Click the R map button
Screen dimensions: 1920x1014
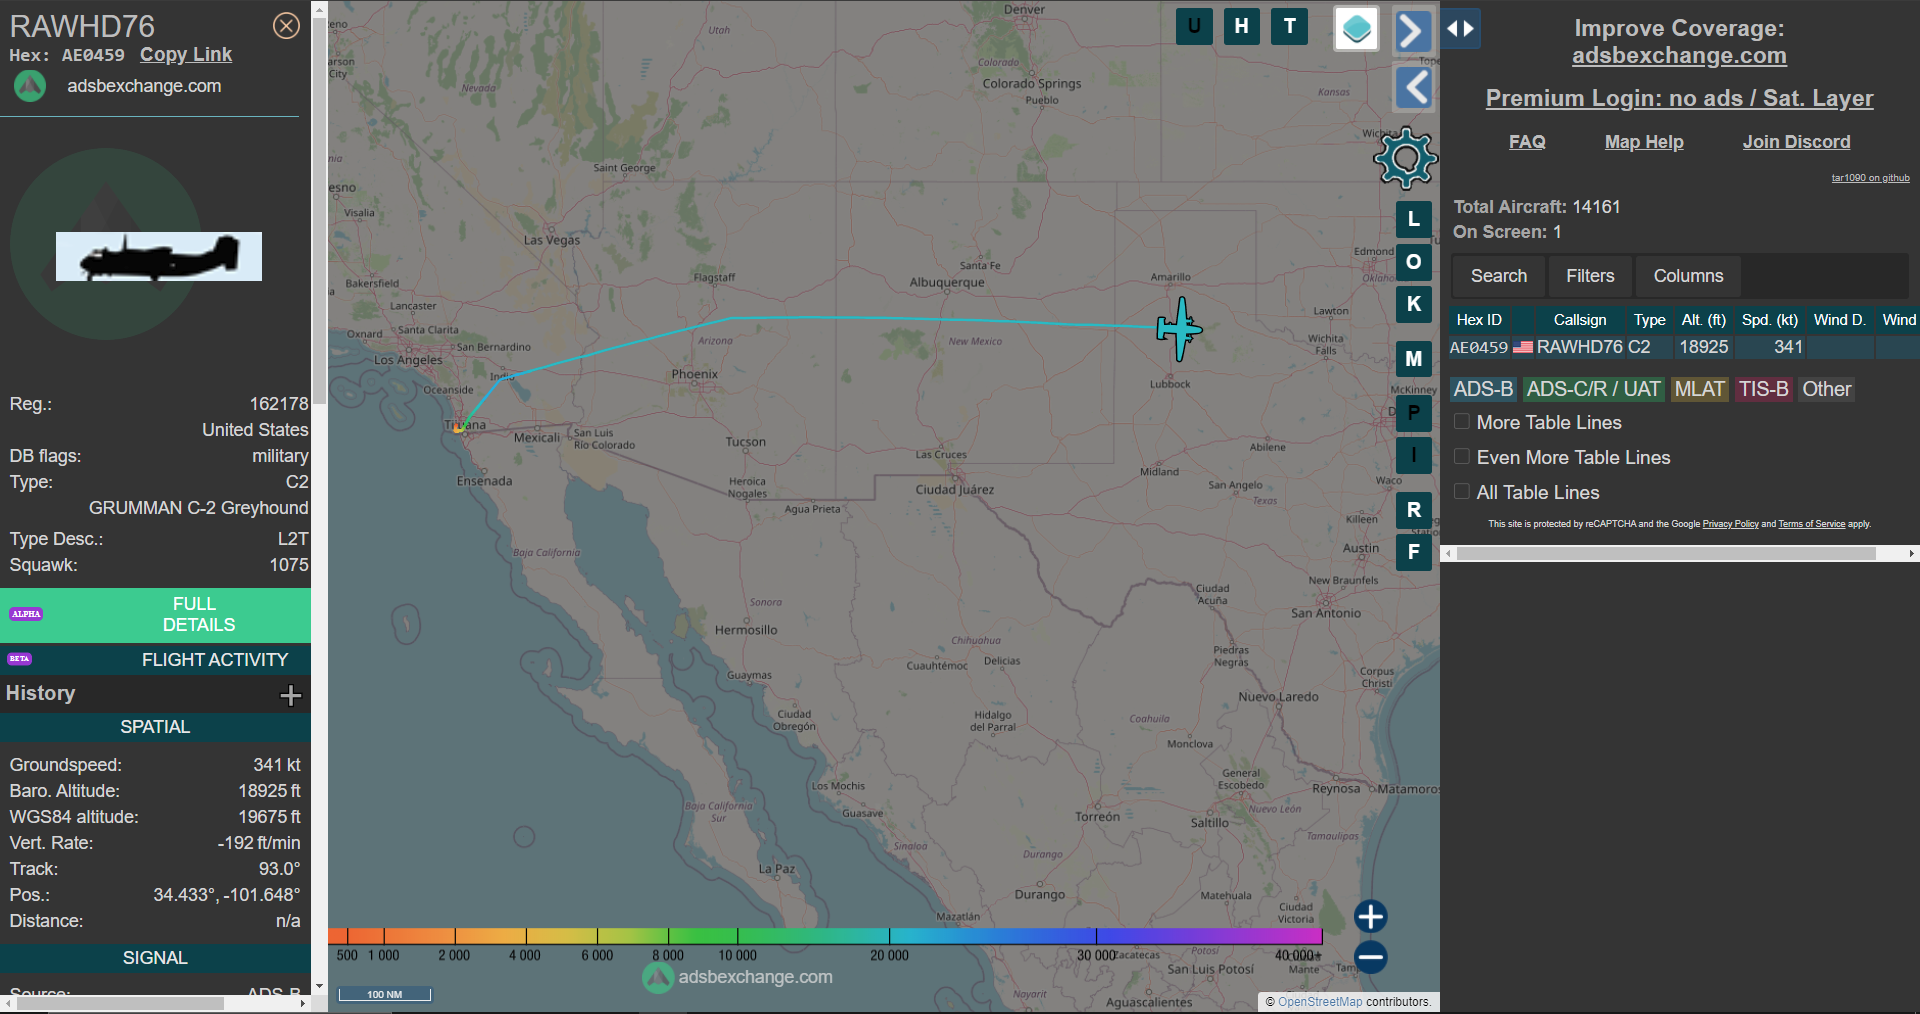1413,510
